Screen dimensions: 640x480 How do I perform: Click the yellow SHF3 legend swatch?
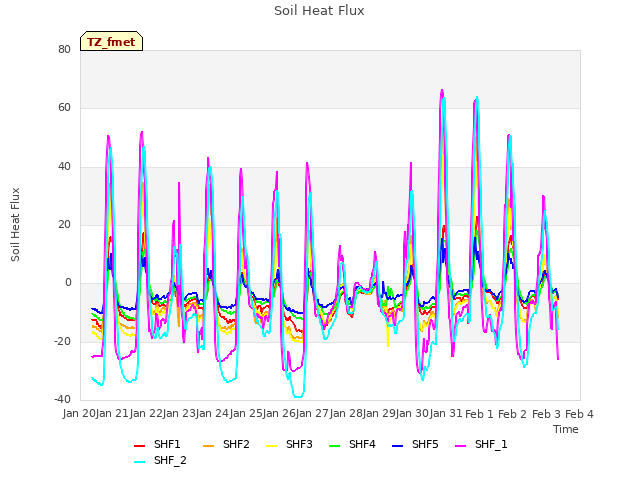pos(271,446)
